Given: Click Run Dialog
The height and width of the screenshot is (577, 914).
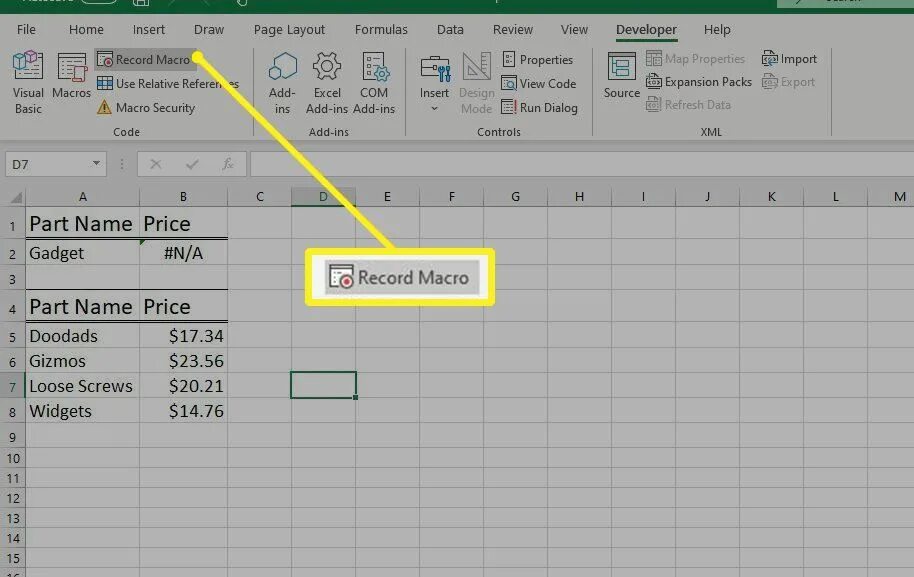Looking at the screenshot, I should [x=540, y=107].
